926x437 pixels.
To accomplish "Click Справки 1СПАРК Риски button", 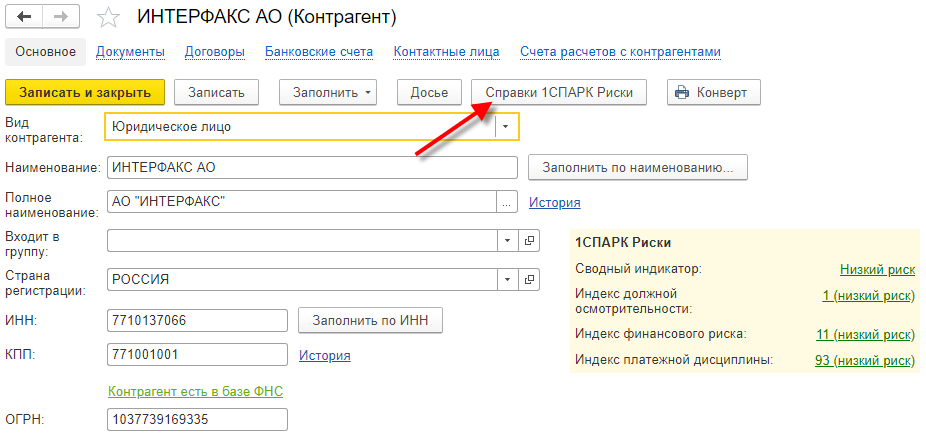I will point(559,93).
